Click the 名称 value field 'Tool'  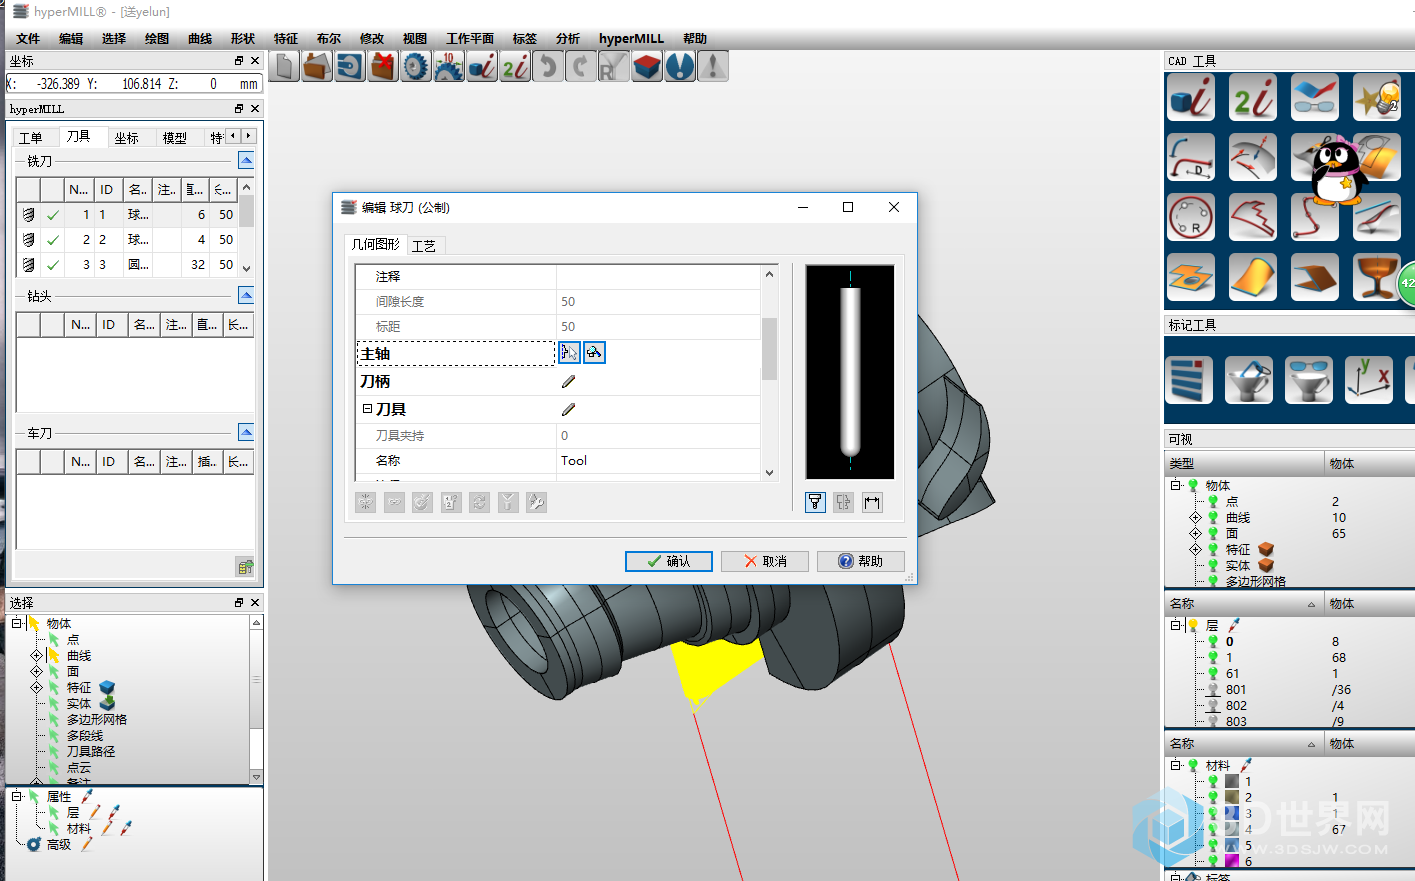[x=658, y=461]
